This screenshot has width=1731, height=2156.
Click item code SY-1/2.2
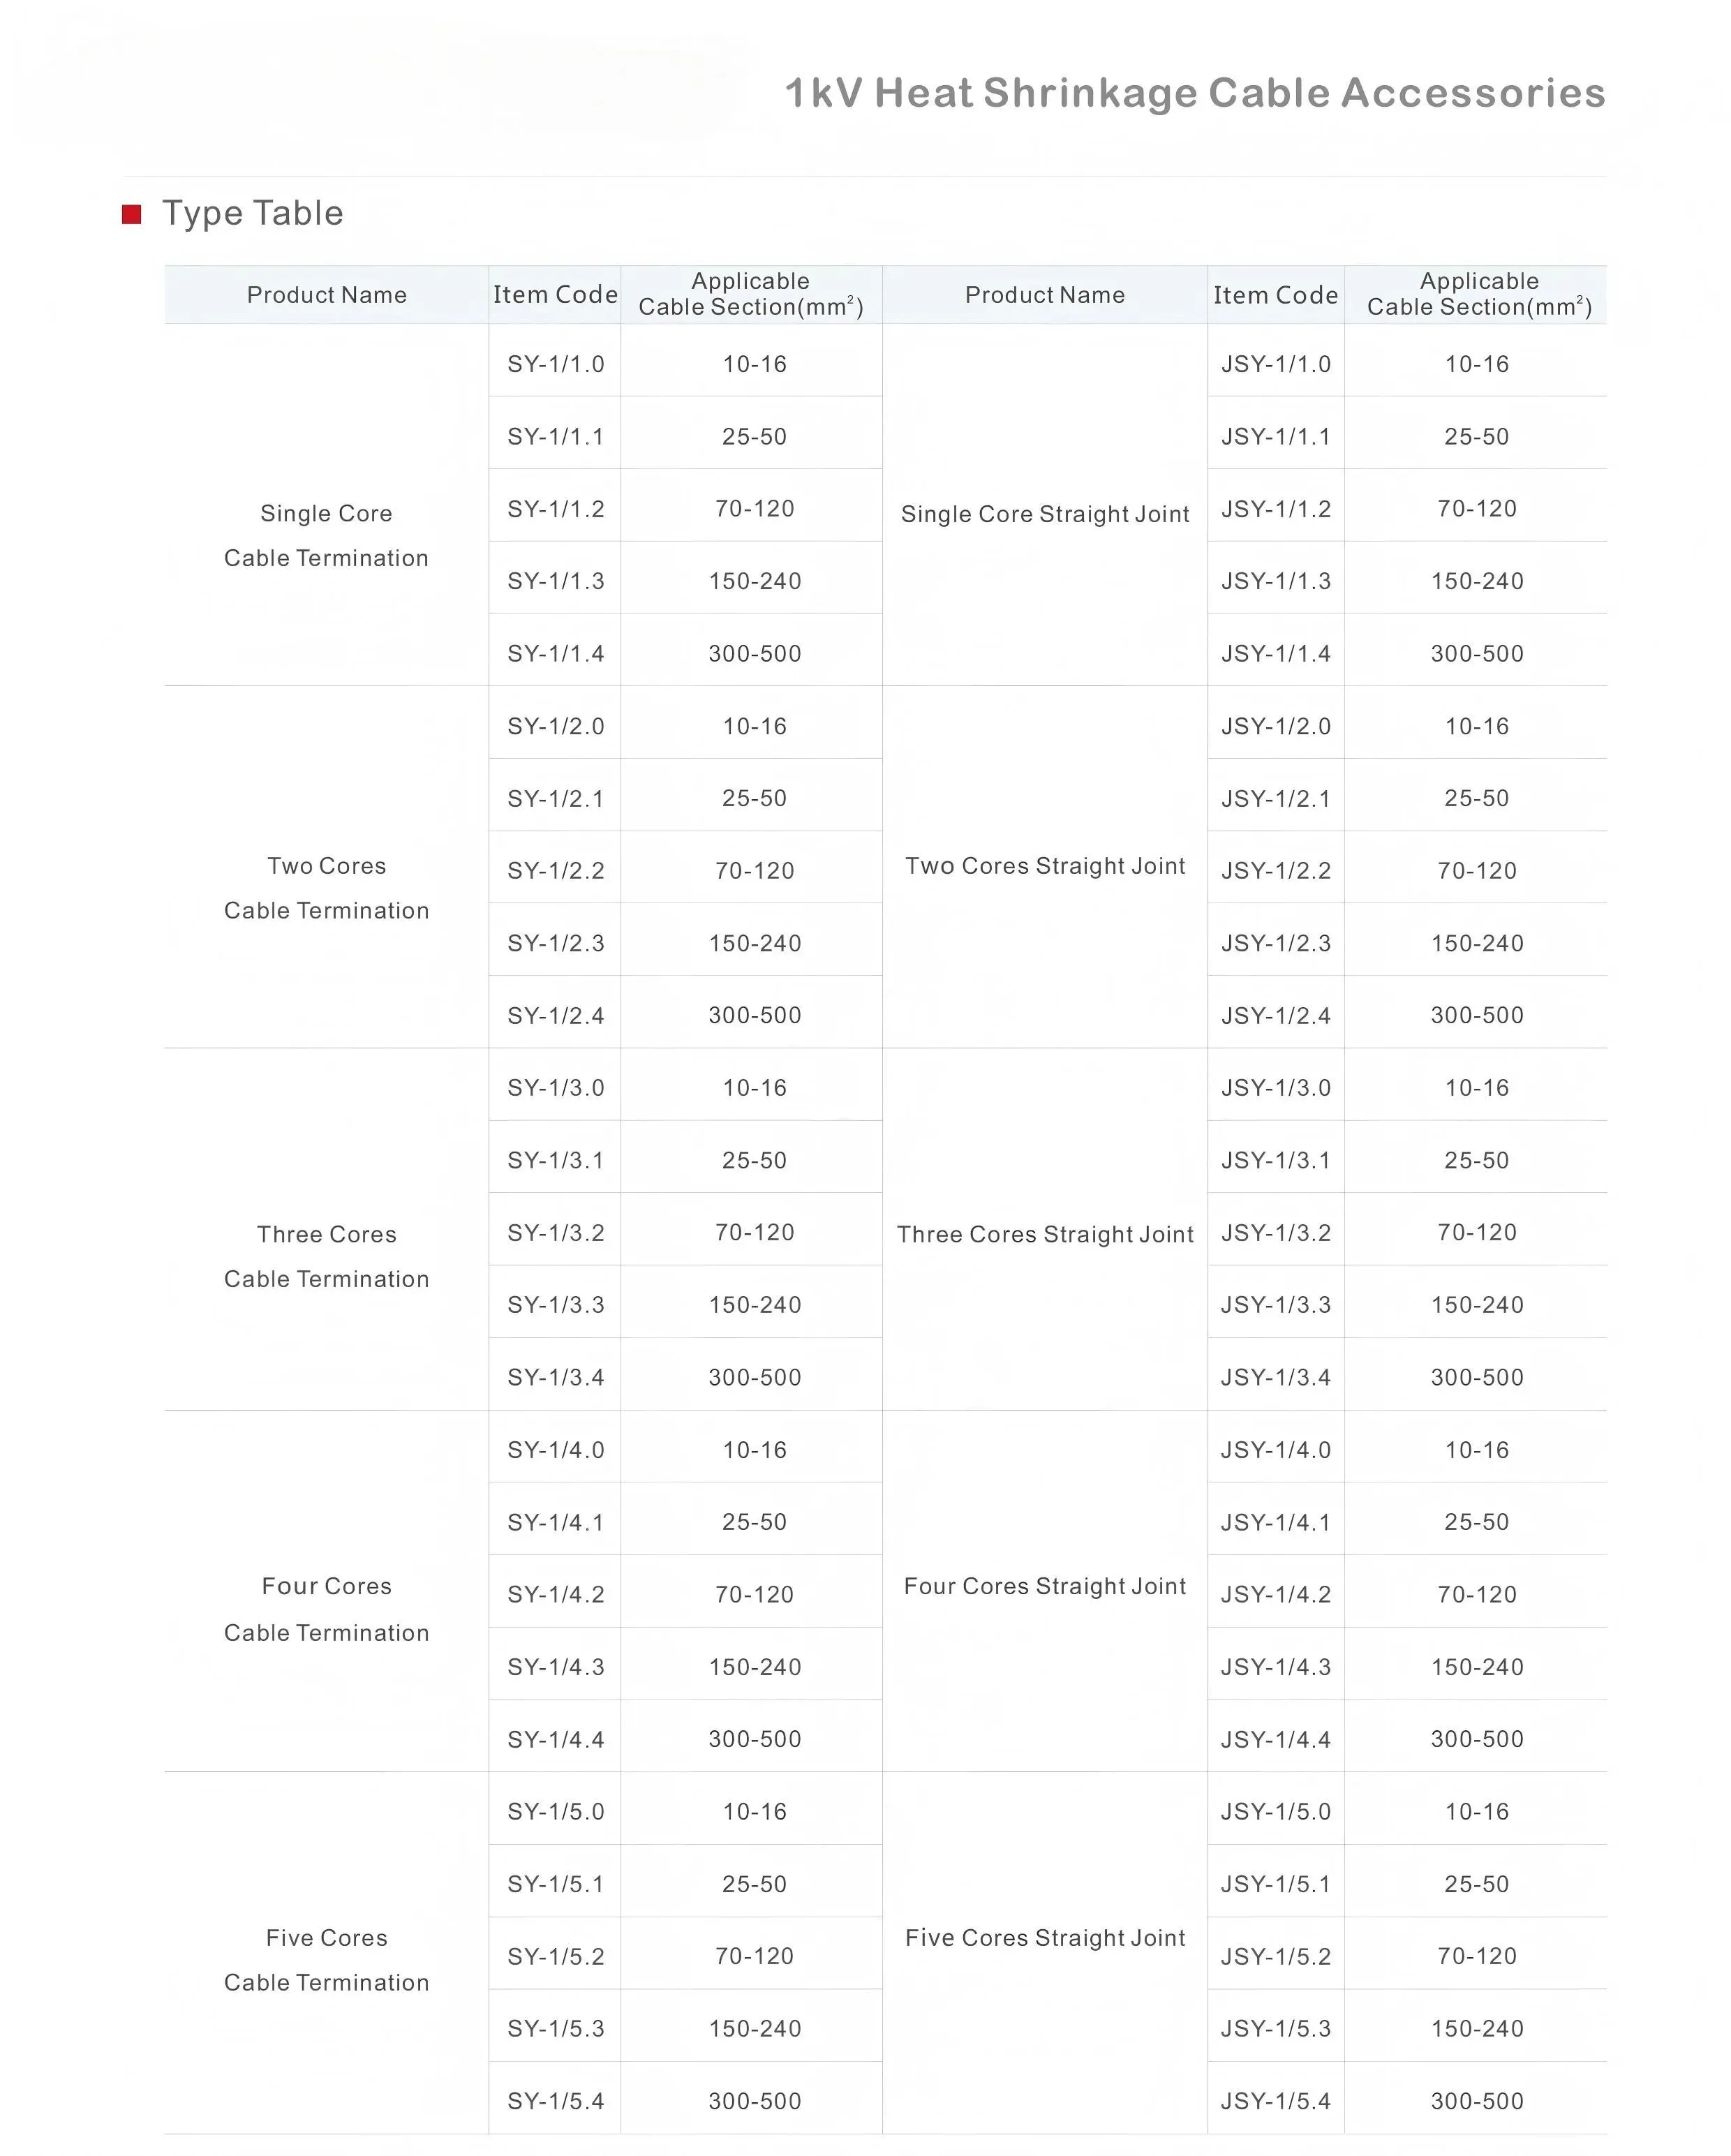pos(555,870)
